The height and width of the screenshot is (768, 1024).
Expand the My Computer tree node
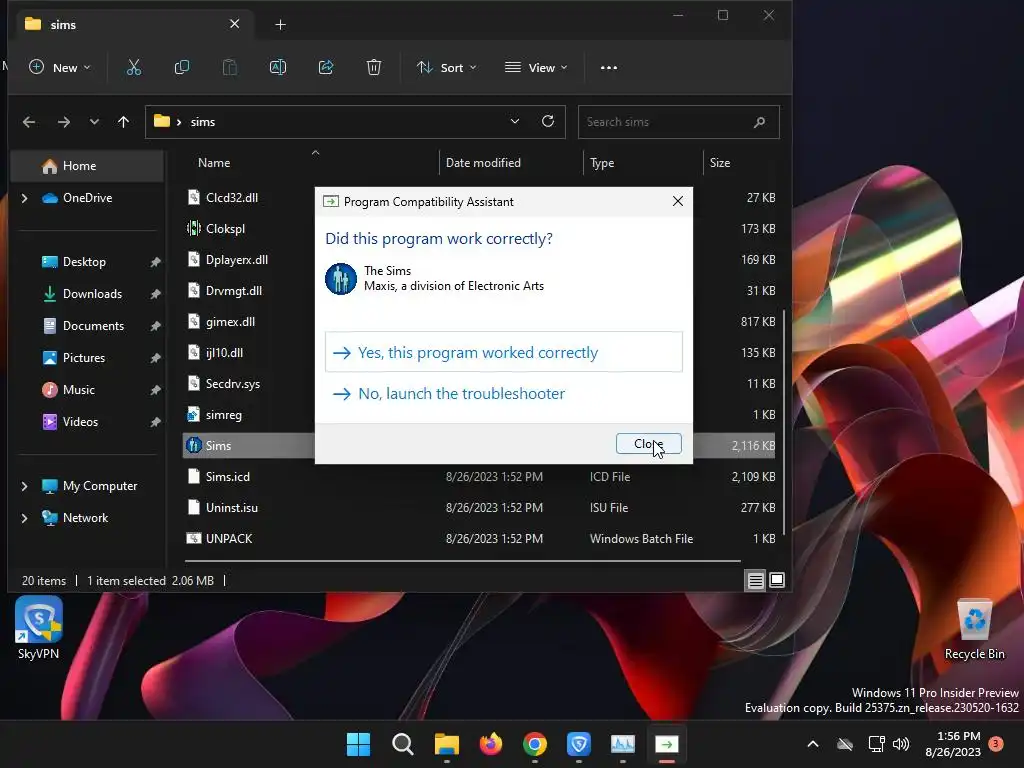(24, 486)
